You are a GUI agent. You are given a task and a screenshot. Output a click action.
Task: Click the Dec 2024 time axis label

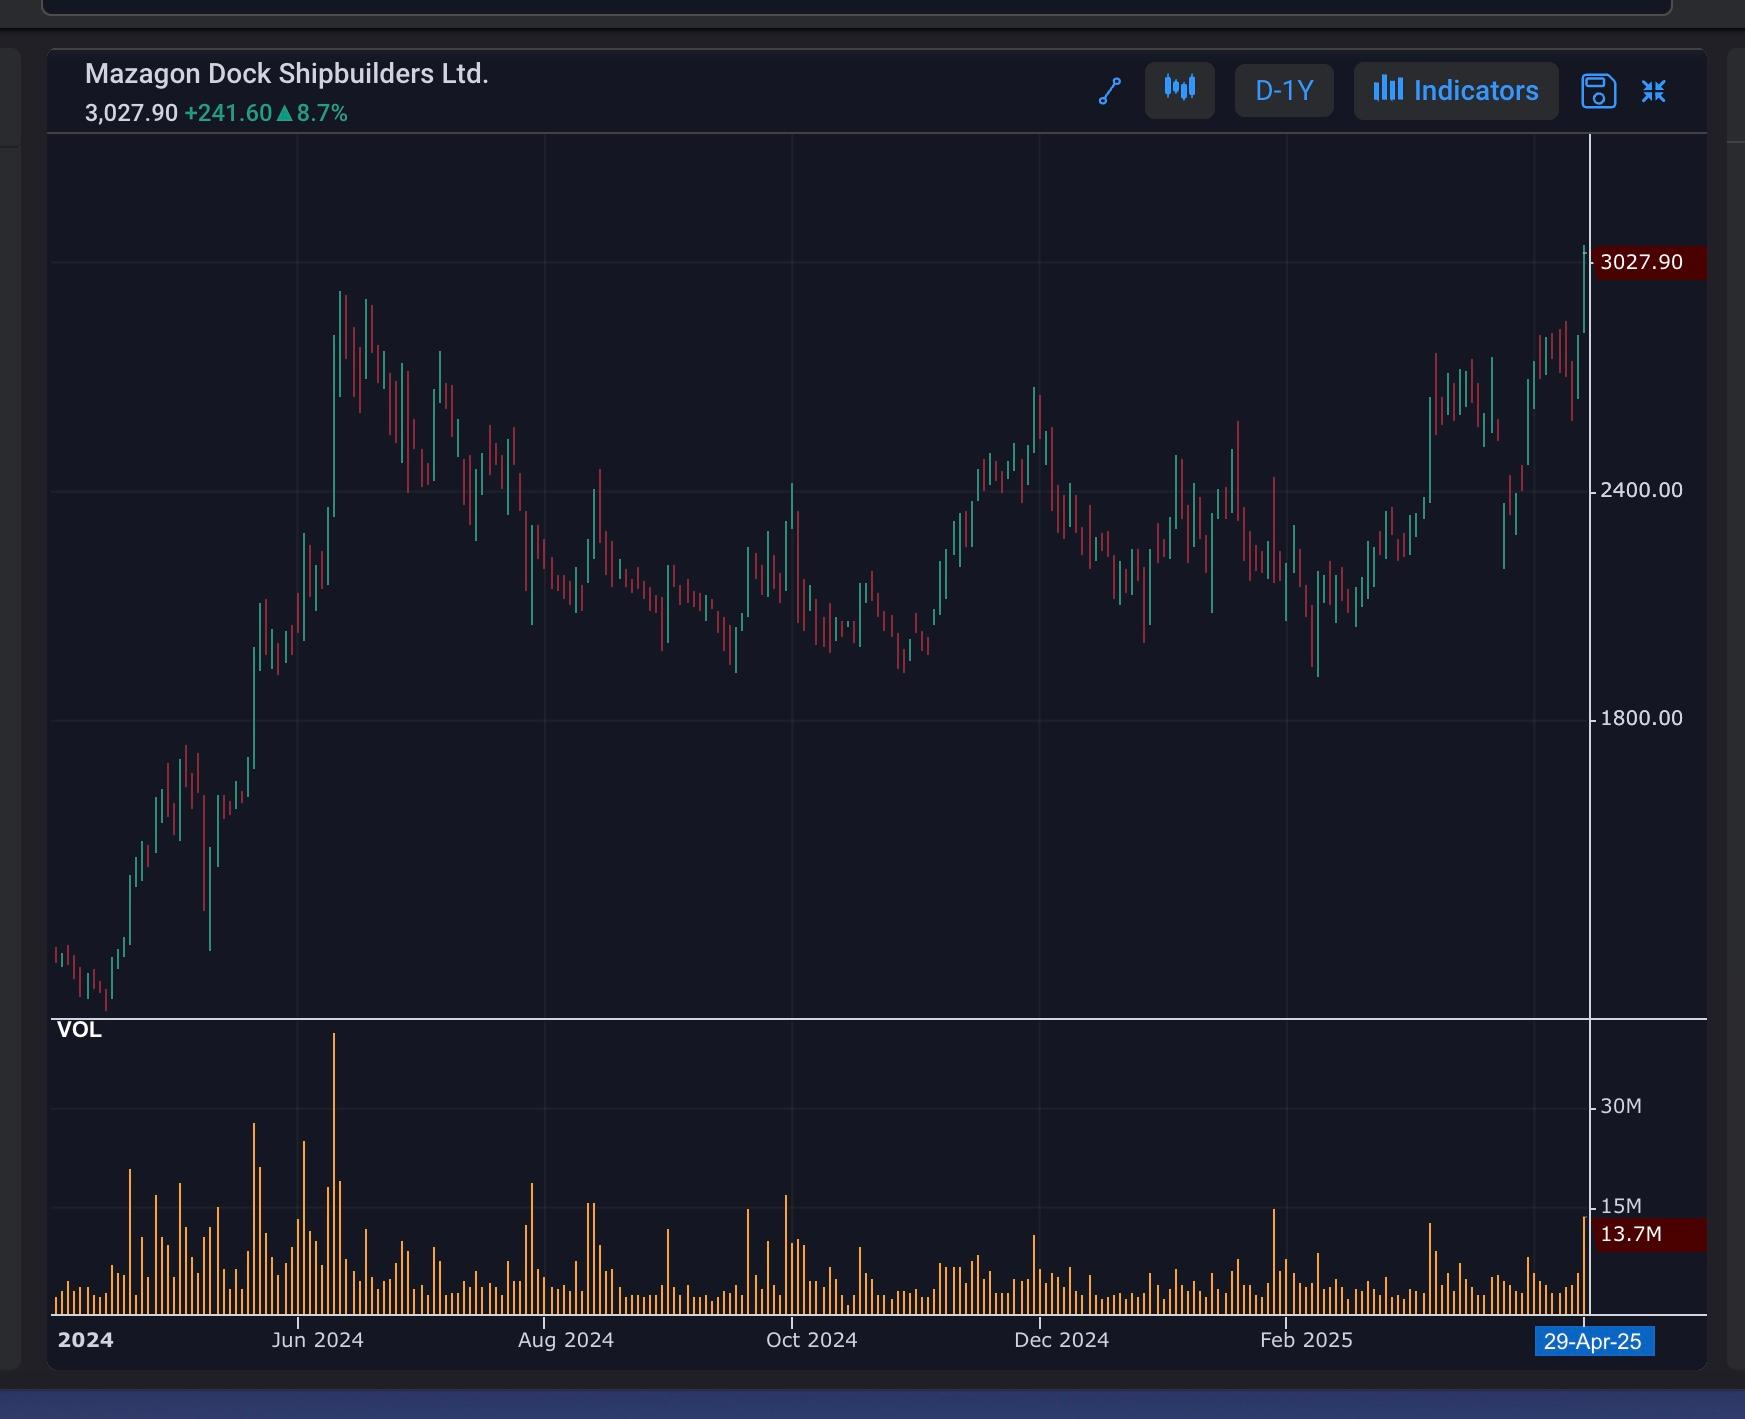coord(1061,1340)
